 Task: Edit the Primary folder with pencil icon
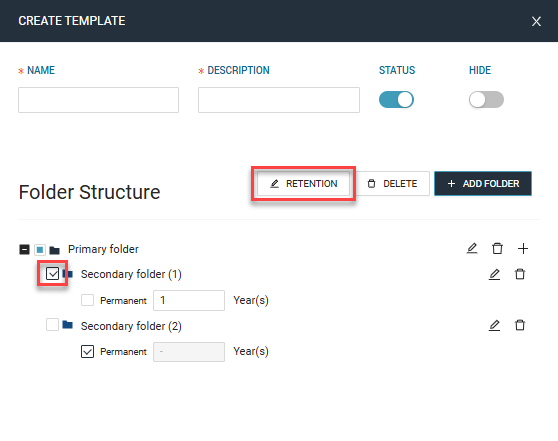tap(472, 248)
